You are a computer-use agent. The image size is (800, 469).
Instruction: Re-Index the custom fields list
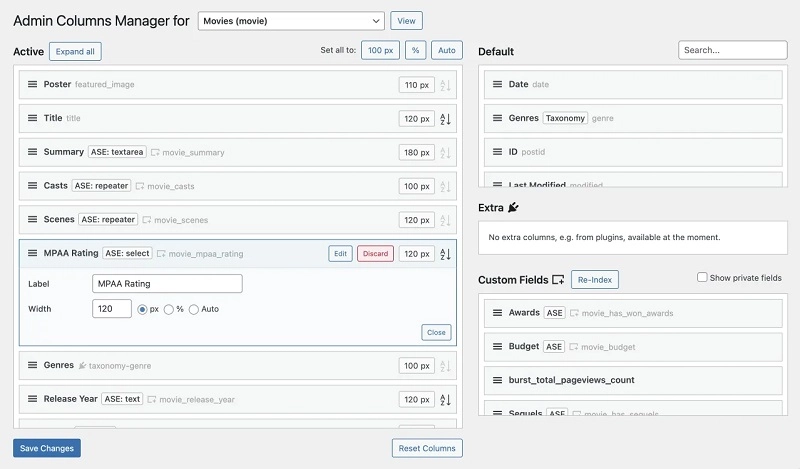[x=595, y=280]
